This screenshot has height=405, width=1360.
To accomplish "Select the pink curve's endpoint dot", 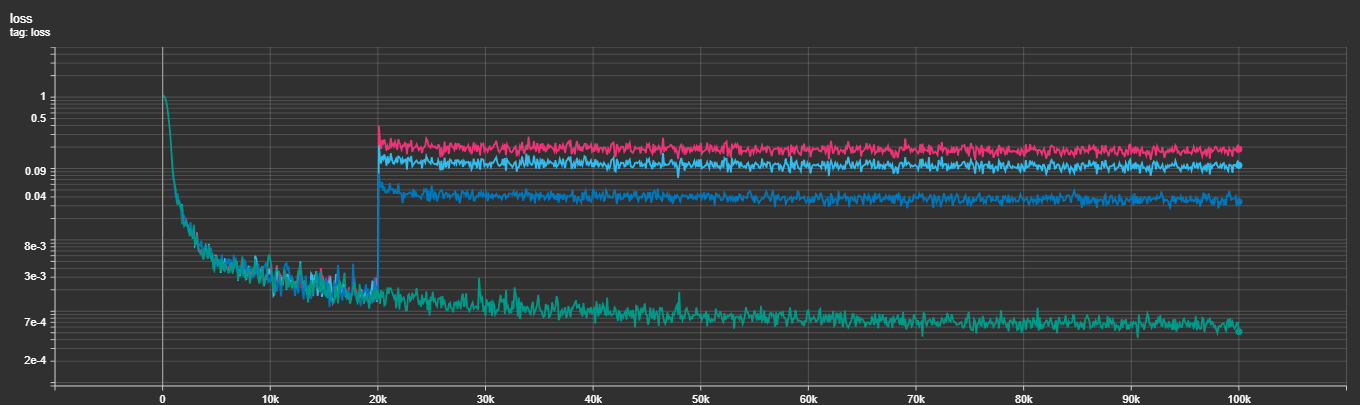I will [1238, 149].
